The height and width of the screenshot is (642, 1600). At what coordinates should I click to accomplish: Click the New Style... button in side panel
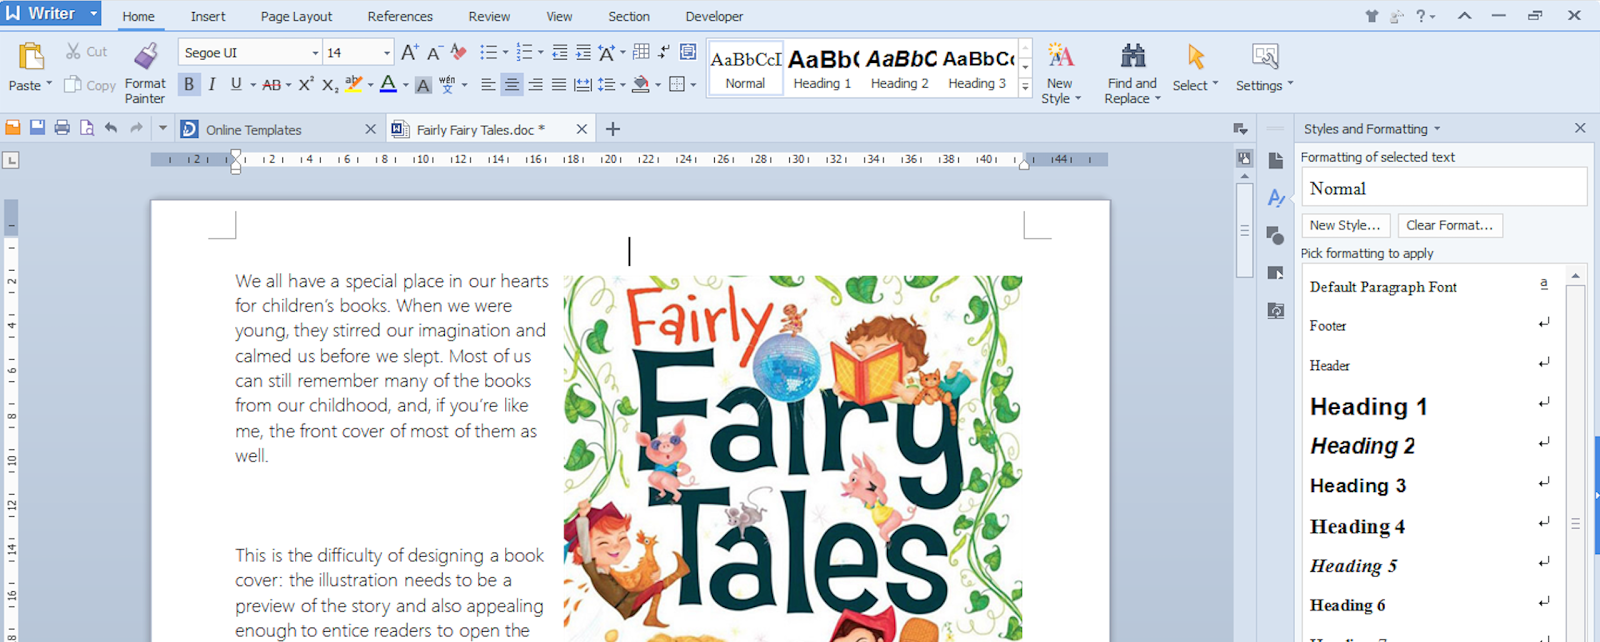1344,225
